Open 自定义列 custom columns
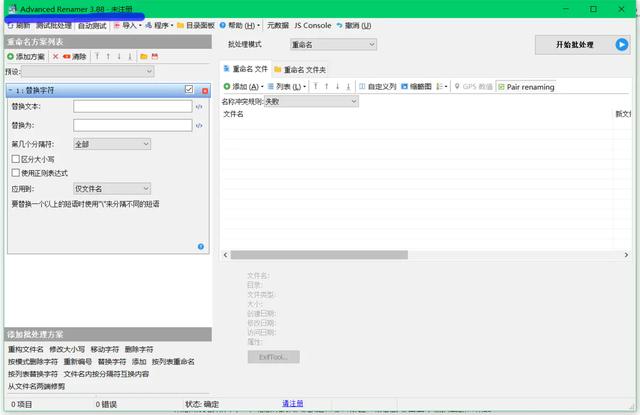 (378, 87)
